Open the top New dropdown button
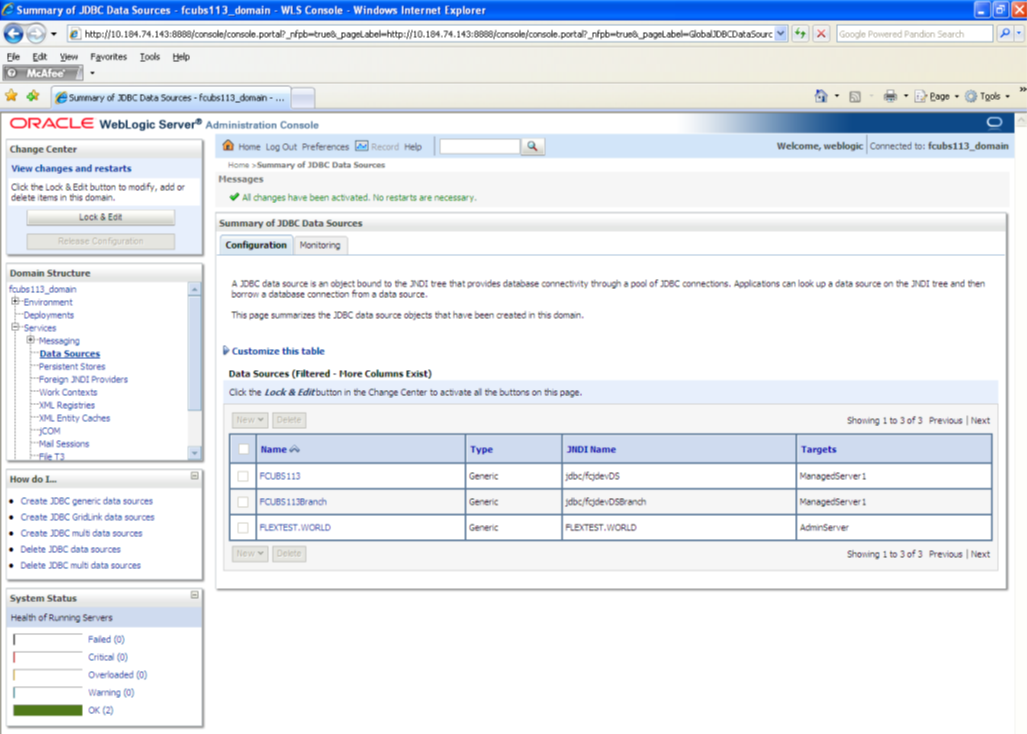This screenshot has width=1027, height=734. click(250, 420)
